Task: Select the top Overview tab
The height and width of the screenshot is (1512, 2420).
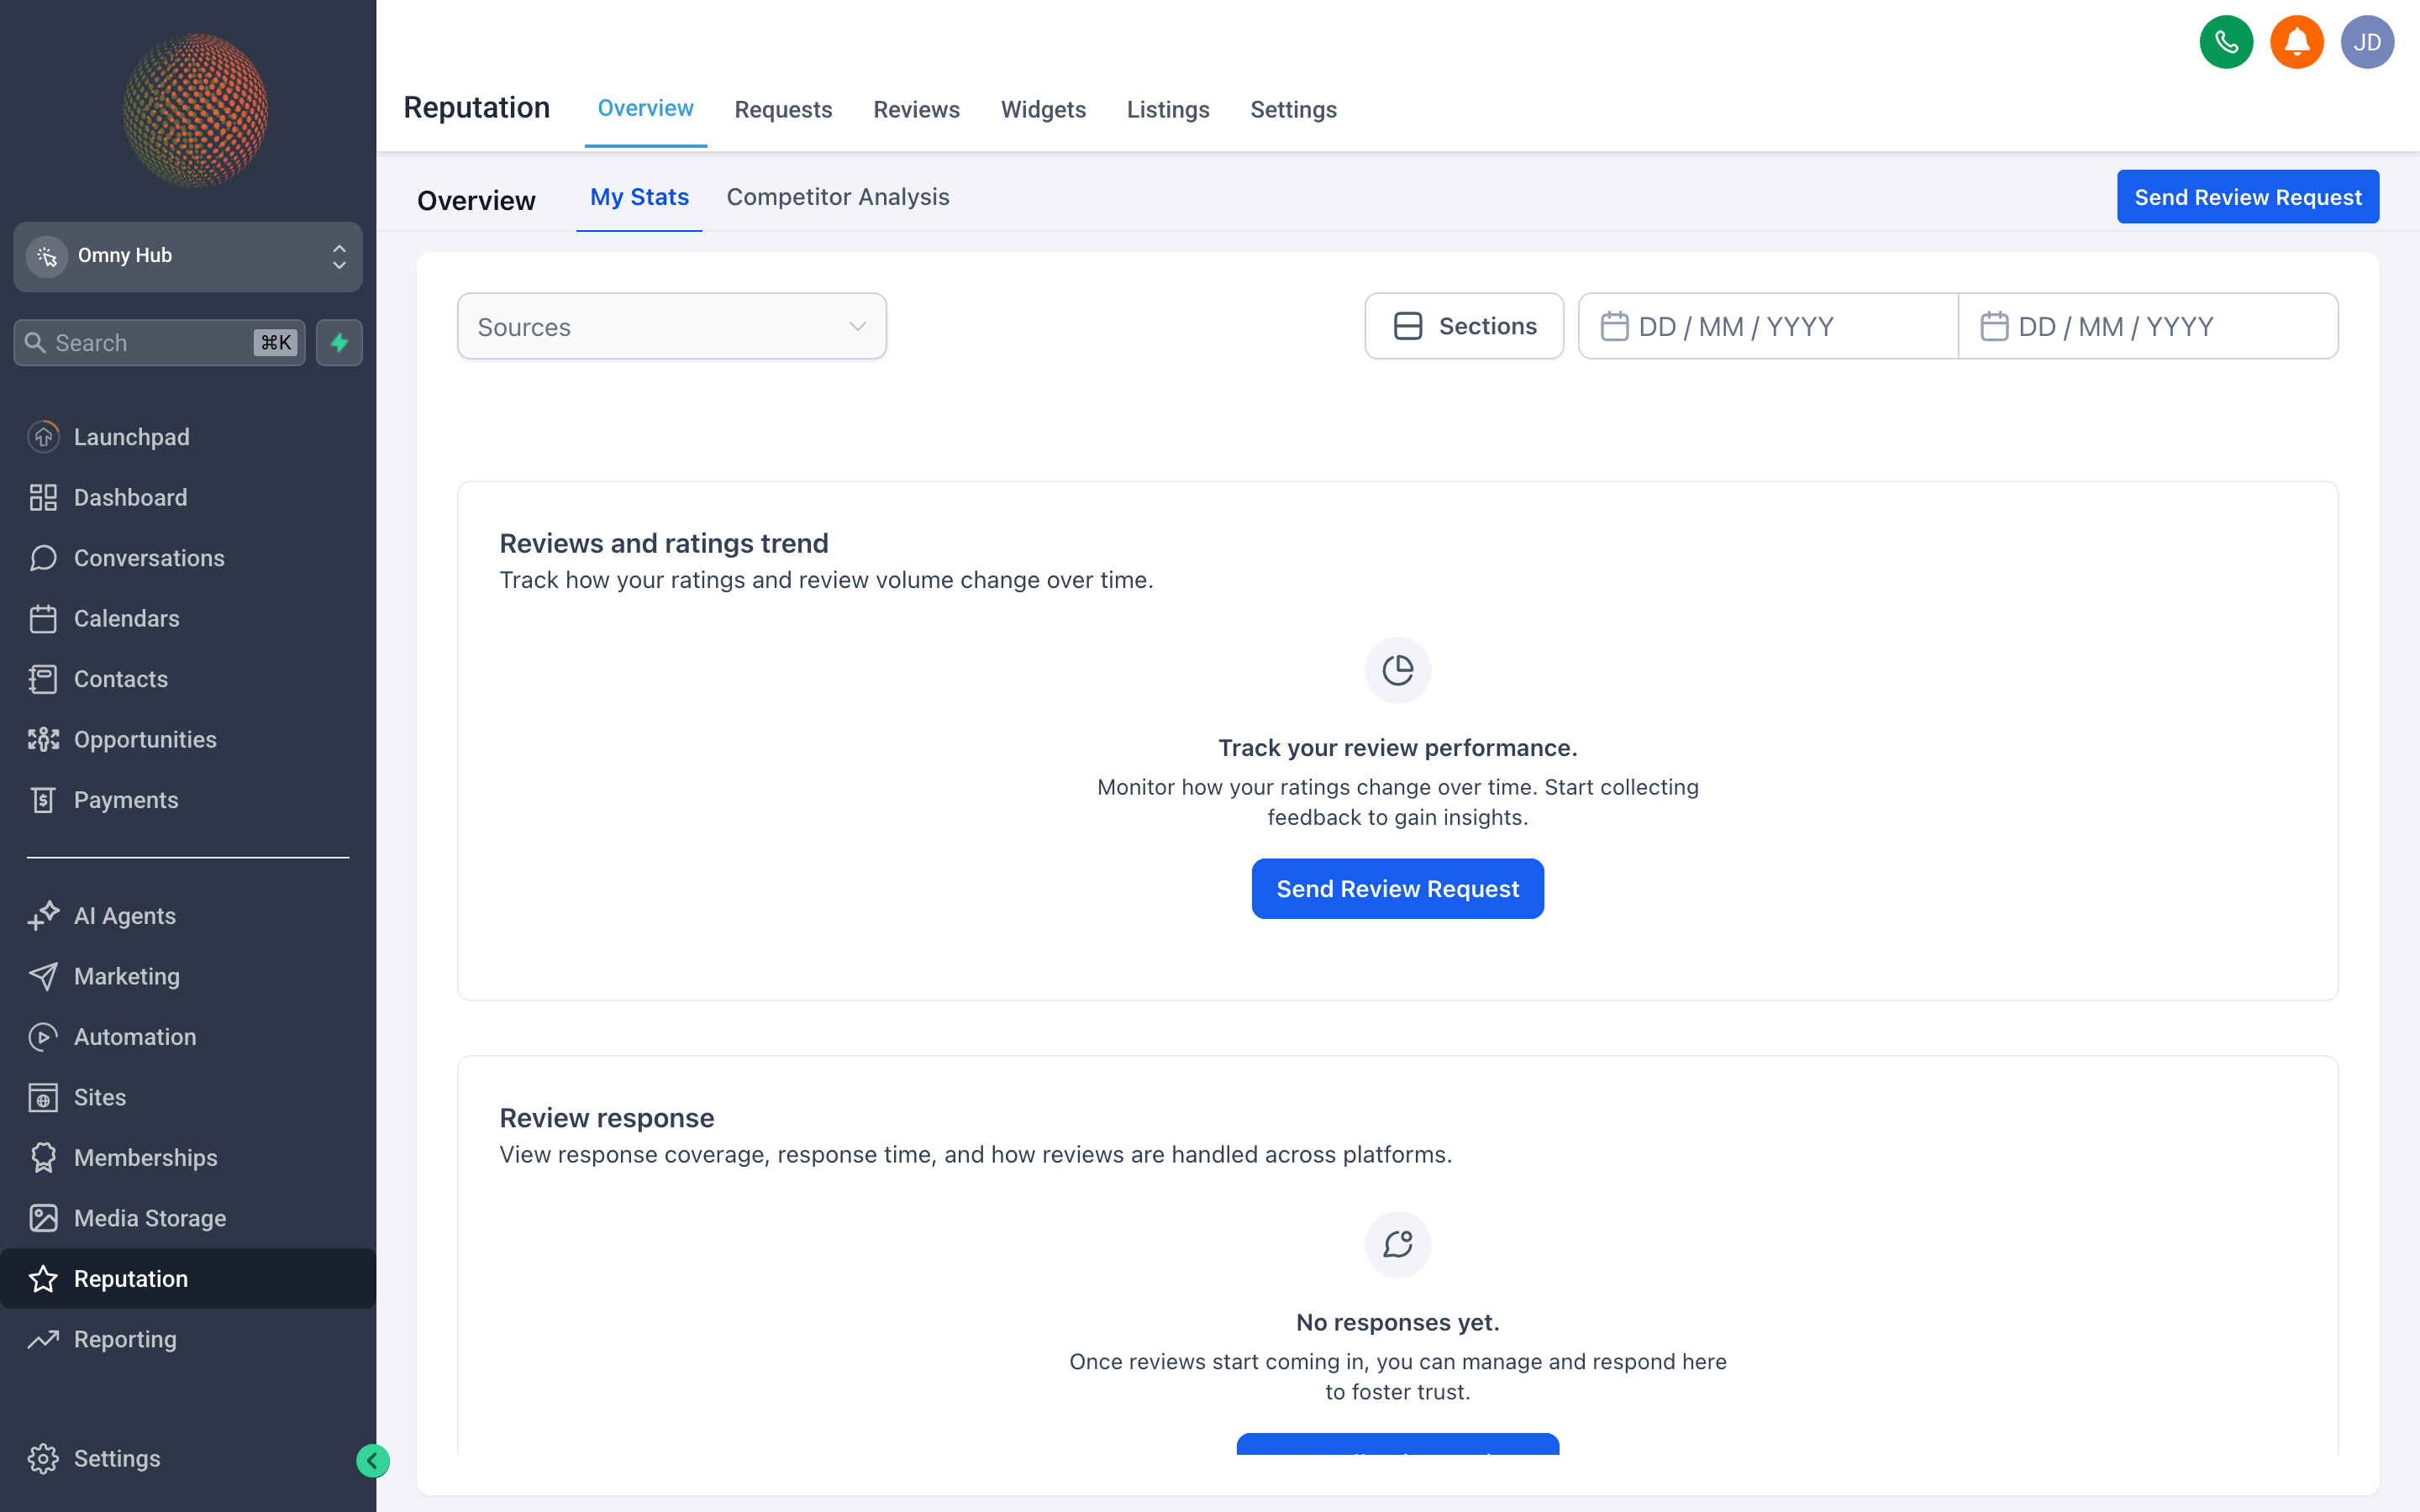Action: point(645,108)
